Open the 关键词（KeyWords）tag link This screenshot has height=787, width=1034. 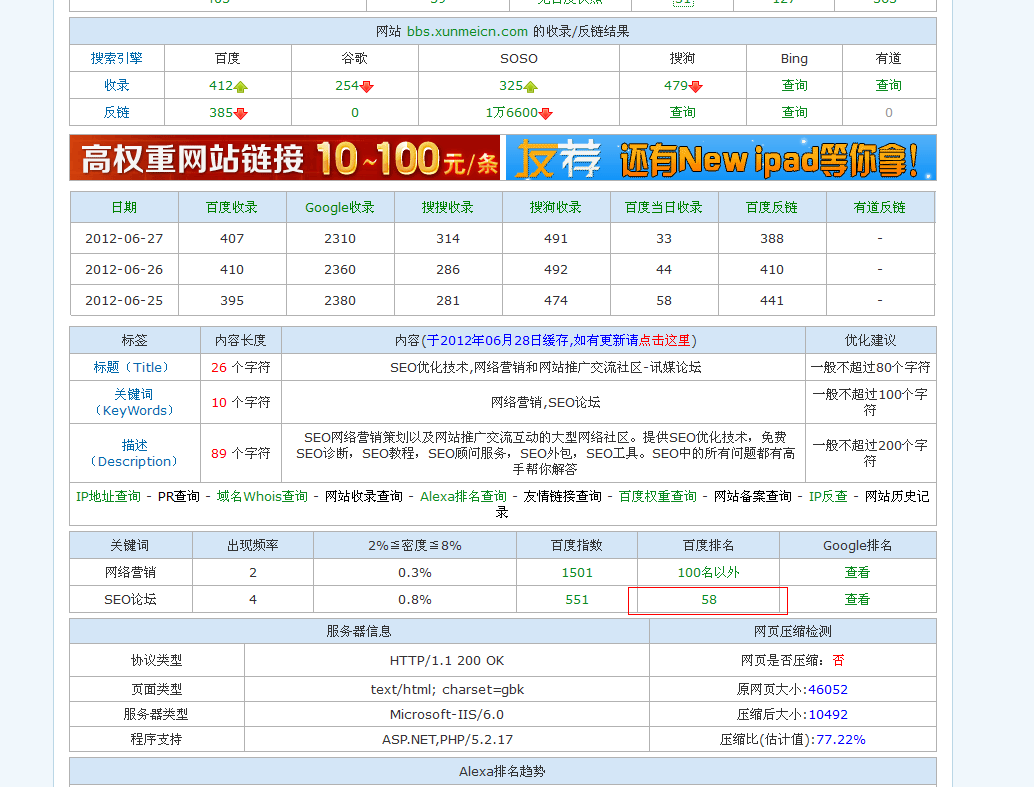[x=134, y=402]
